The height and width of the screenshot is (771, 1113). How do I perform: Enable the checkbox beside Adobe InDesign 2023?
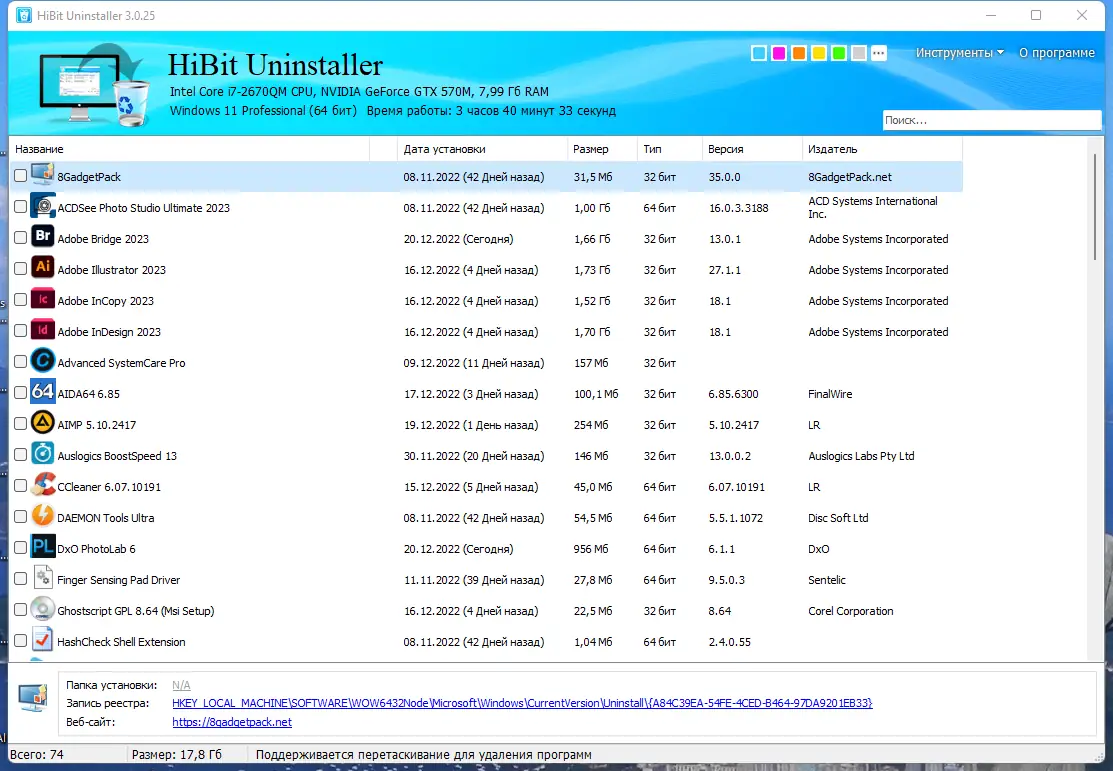19,331
